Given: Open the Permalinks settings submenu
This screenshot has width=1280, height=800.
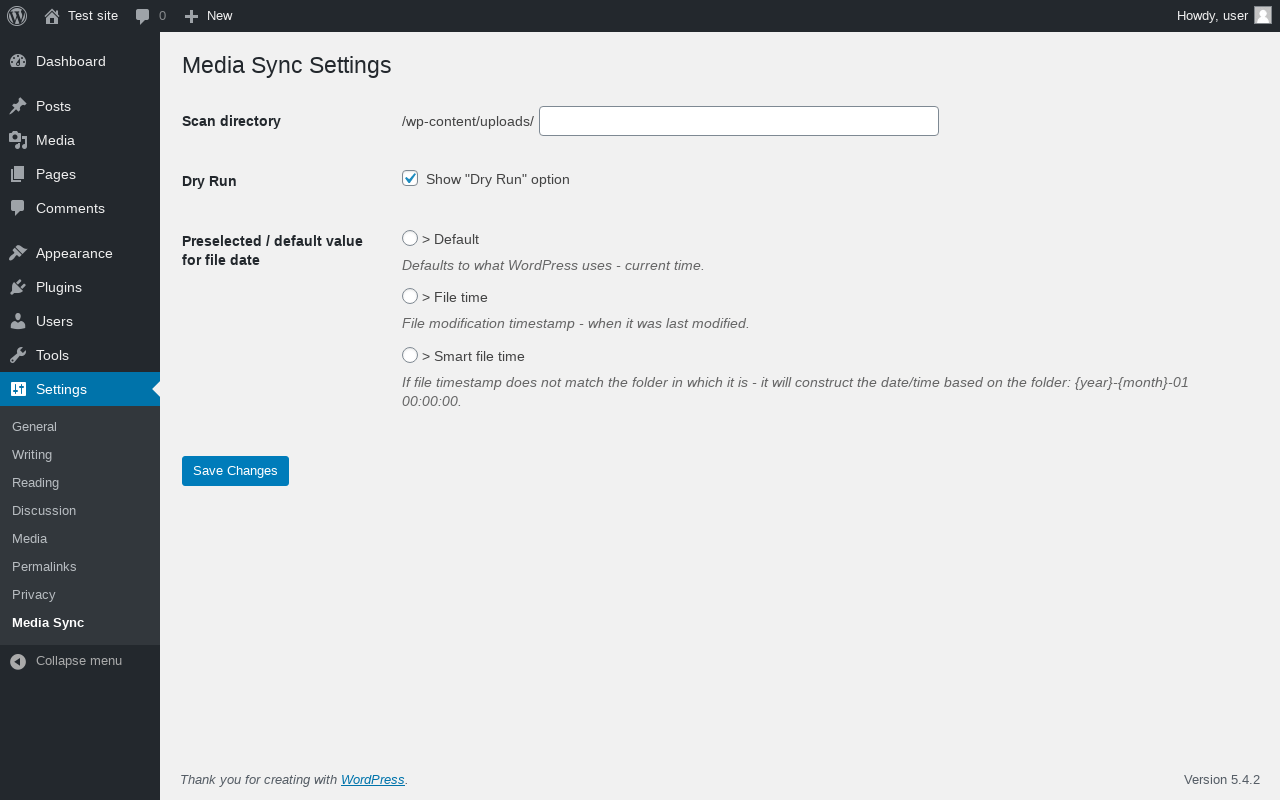Looking at the screenshot, I should 80,566.
